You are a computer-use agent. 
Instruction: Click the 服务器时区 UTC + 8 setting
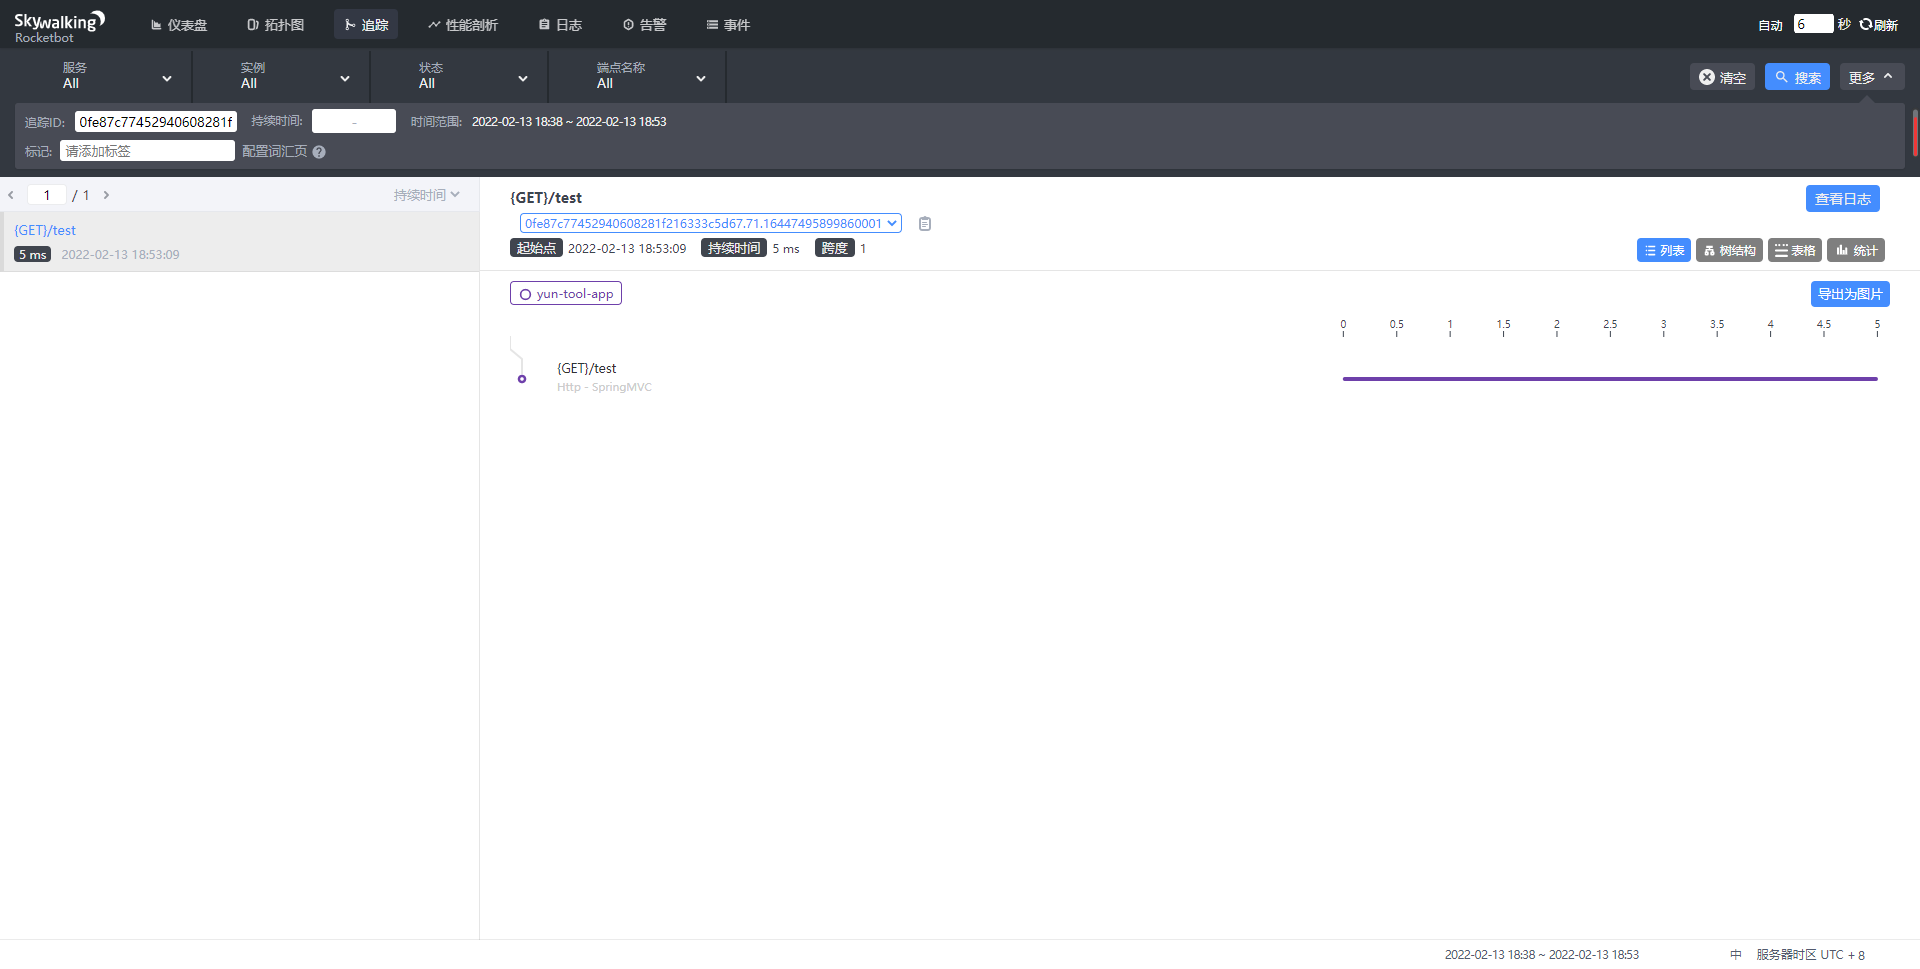[1810, 955]
